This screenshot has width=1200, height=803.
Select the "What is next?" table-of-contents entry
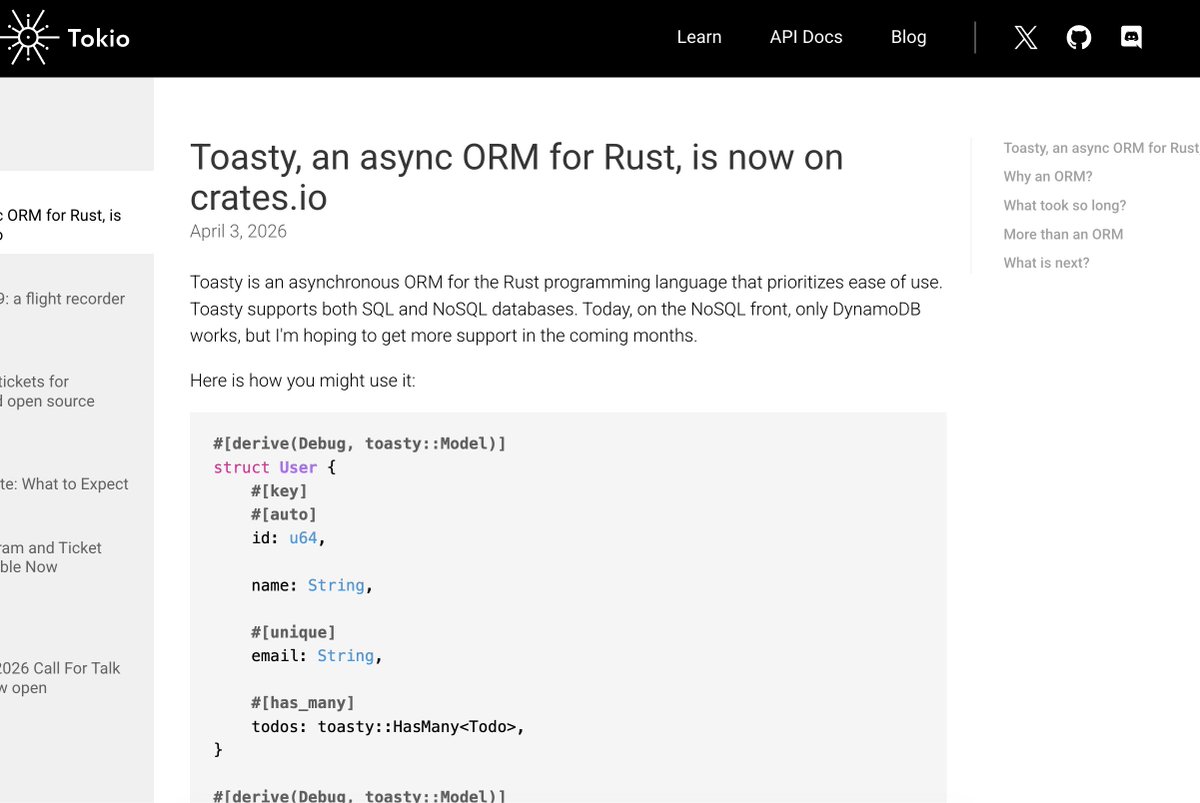[x=1046, y=262]
